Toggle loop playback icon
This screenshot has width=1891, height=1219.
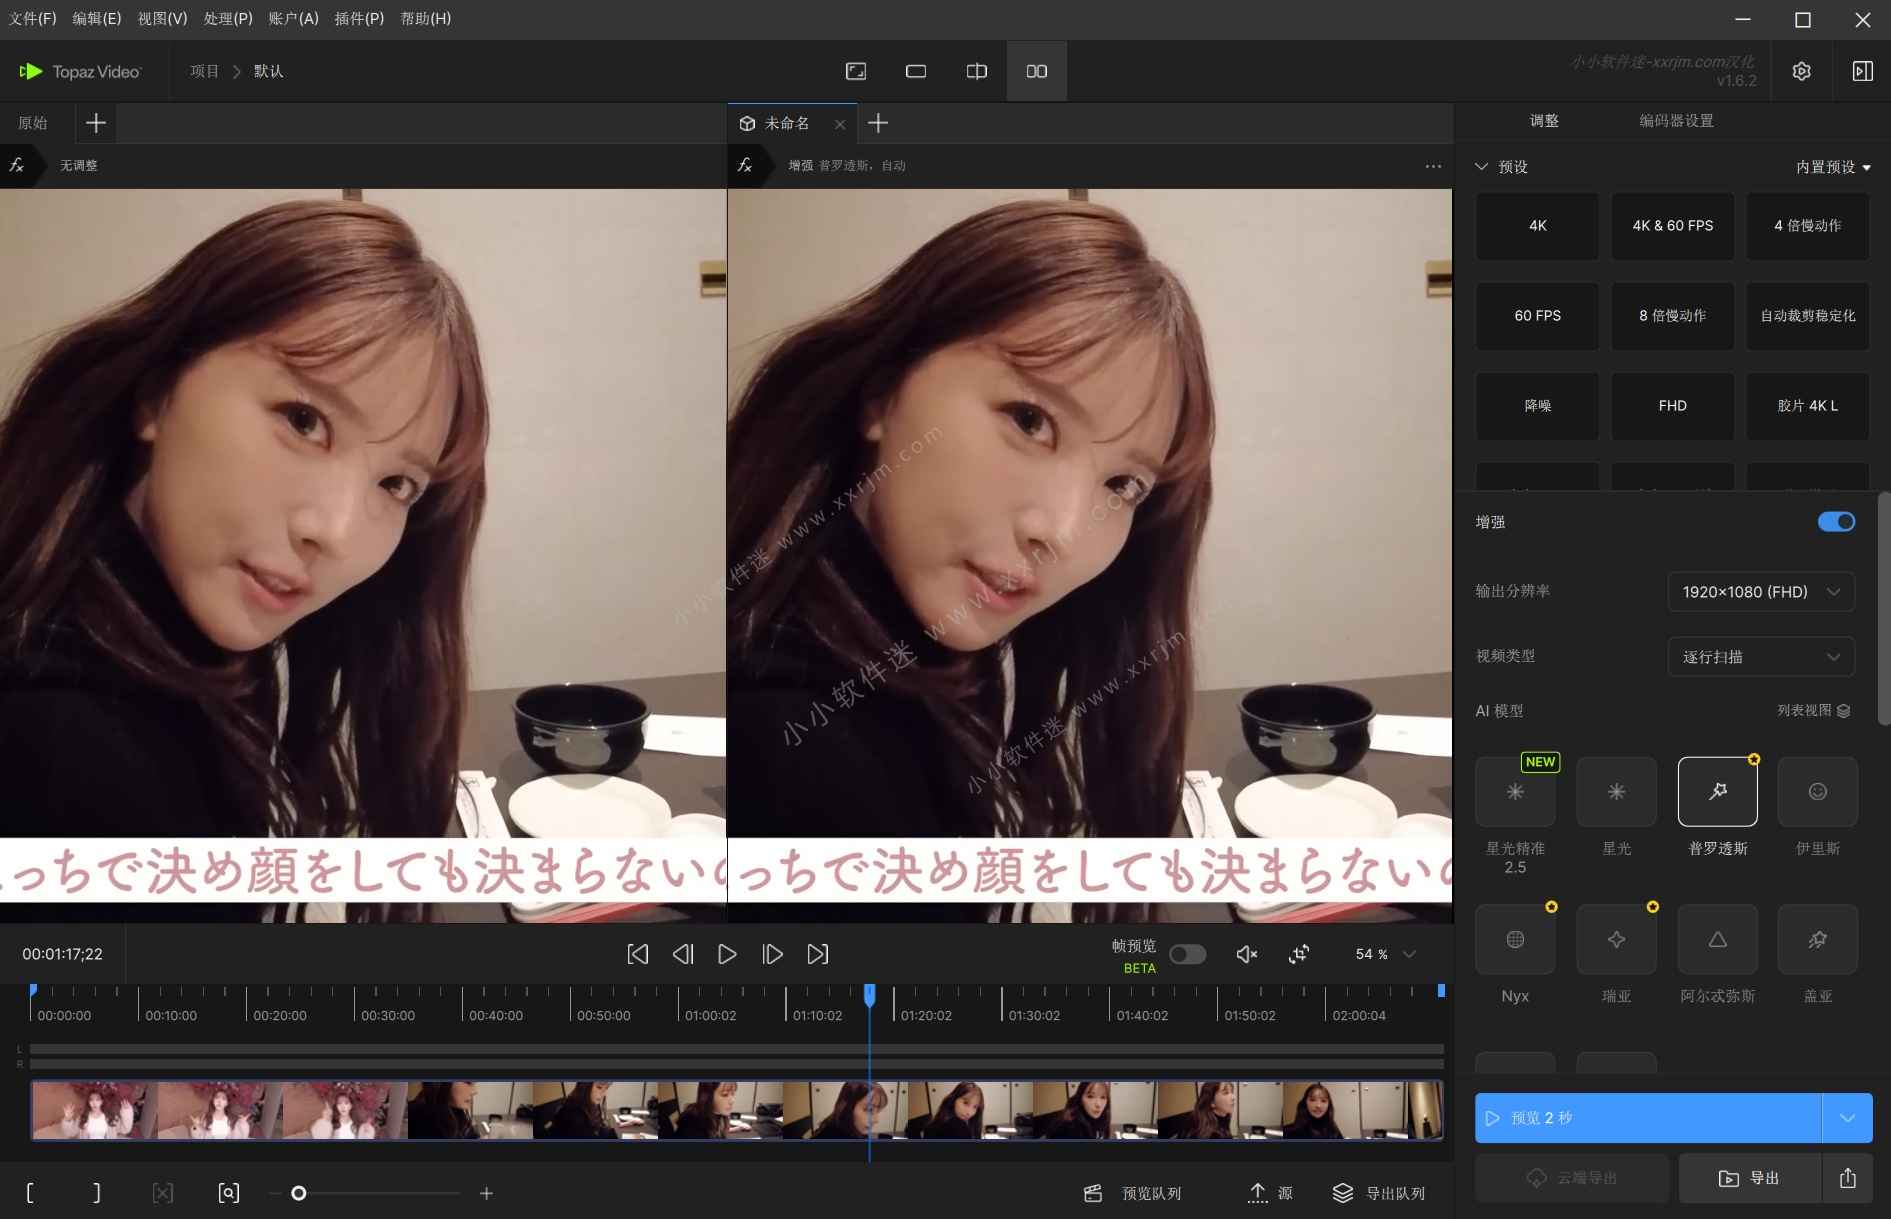(1299, 954)
